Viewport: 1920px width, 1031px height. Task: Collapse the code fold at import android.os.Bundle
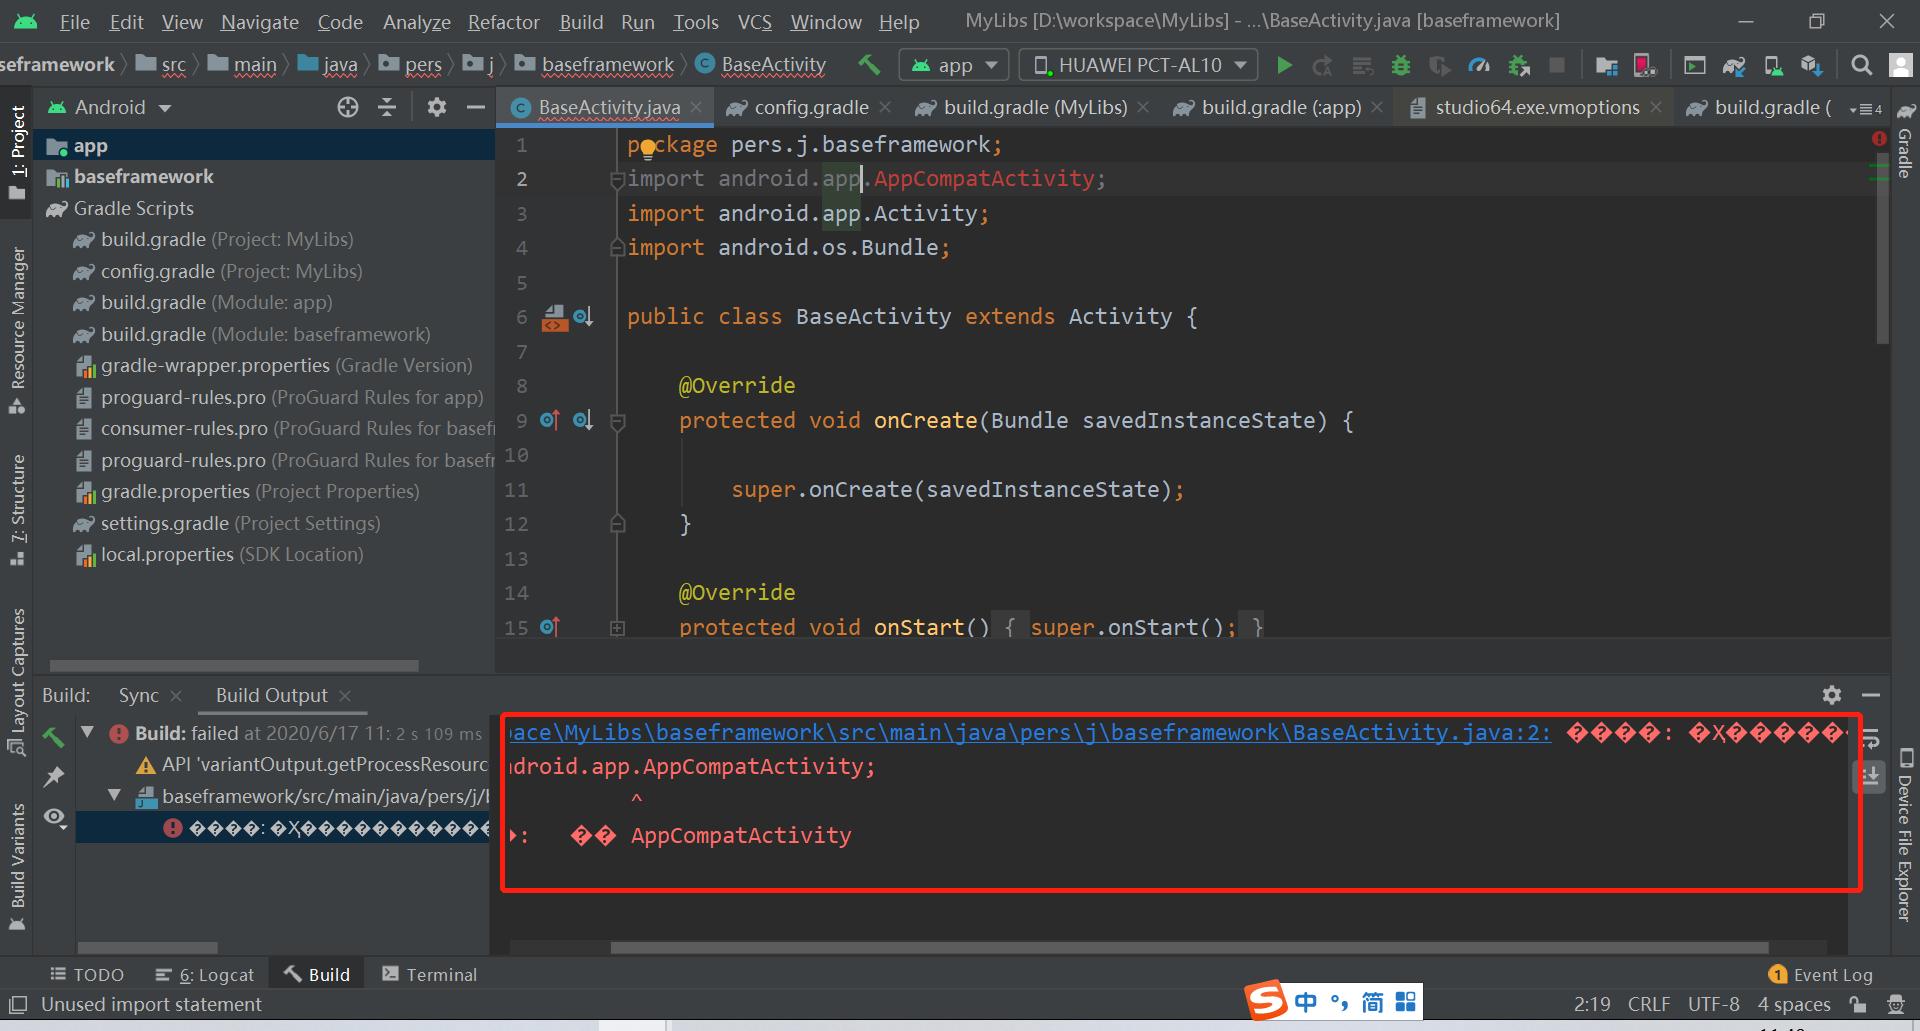click(x=617, y=248)
